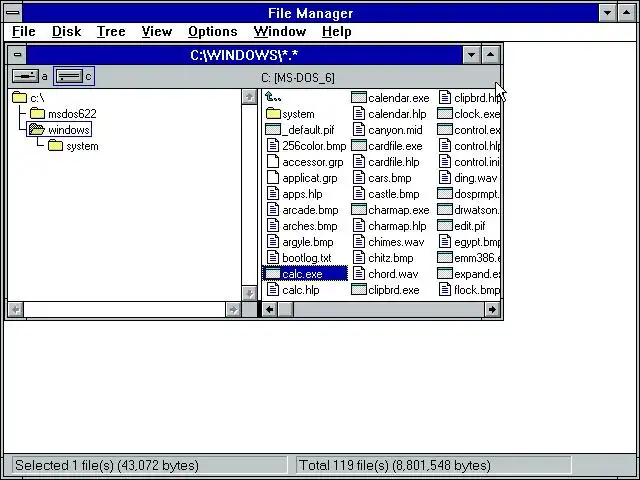Open C:\WINDOWS child window control menu
This screenshot has width=640, height=480.
tap(17, 55)
